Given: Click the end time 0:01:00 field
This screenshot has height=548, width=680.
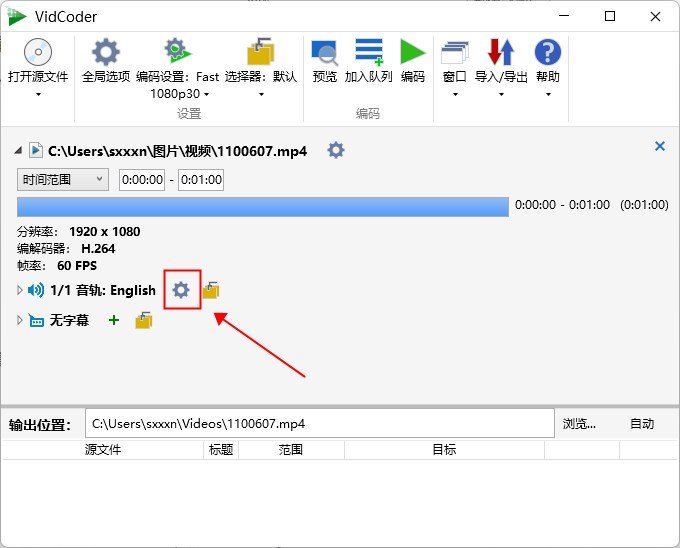Looking at the screenshot, I should coord(201,179).
